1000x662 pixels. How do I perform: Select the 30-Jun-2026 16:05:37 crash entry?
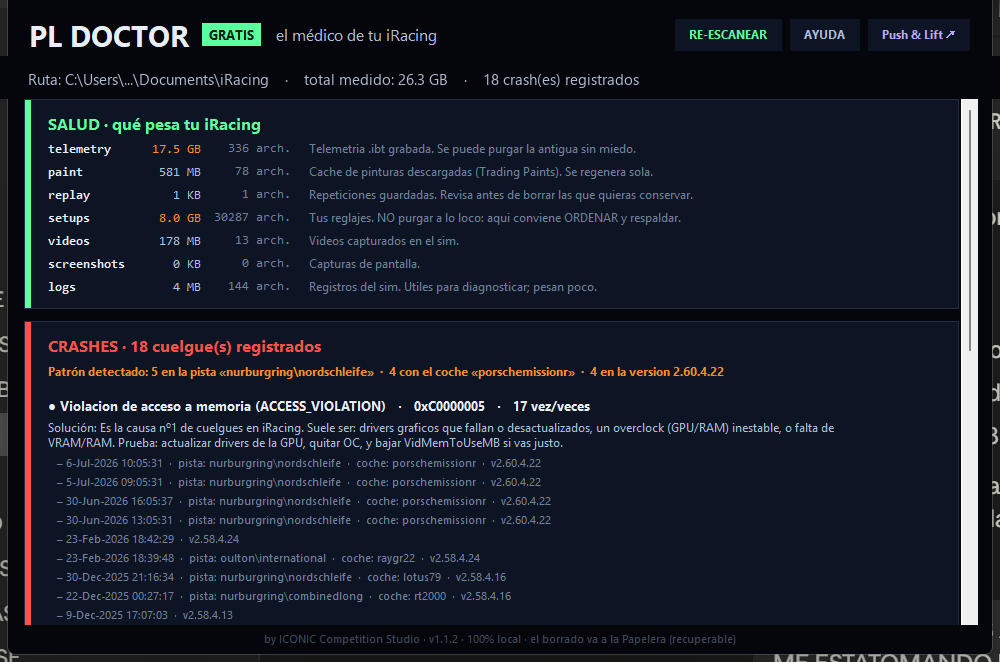pos(304,501)
